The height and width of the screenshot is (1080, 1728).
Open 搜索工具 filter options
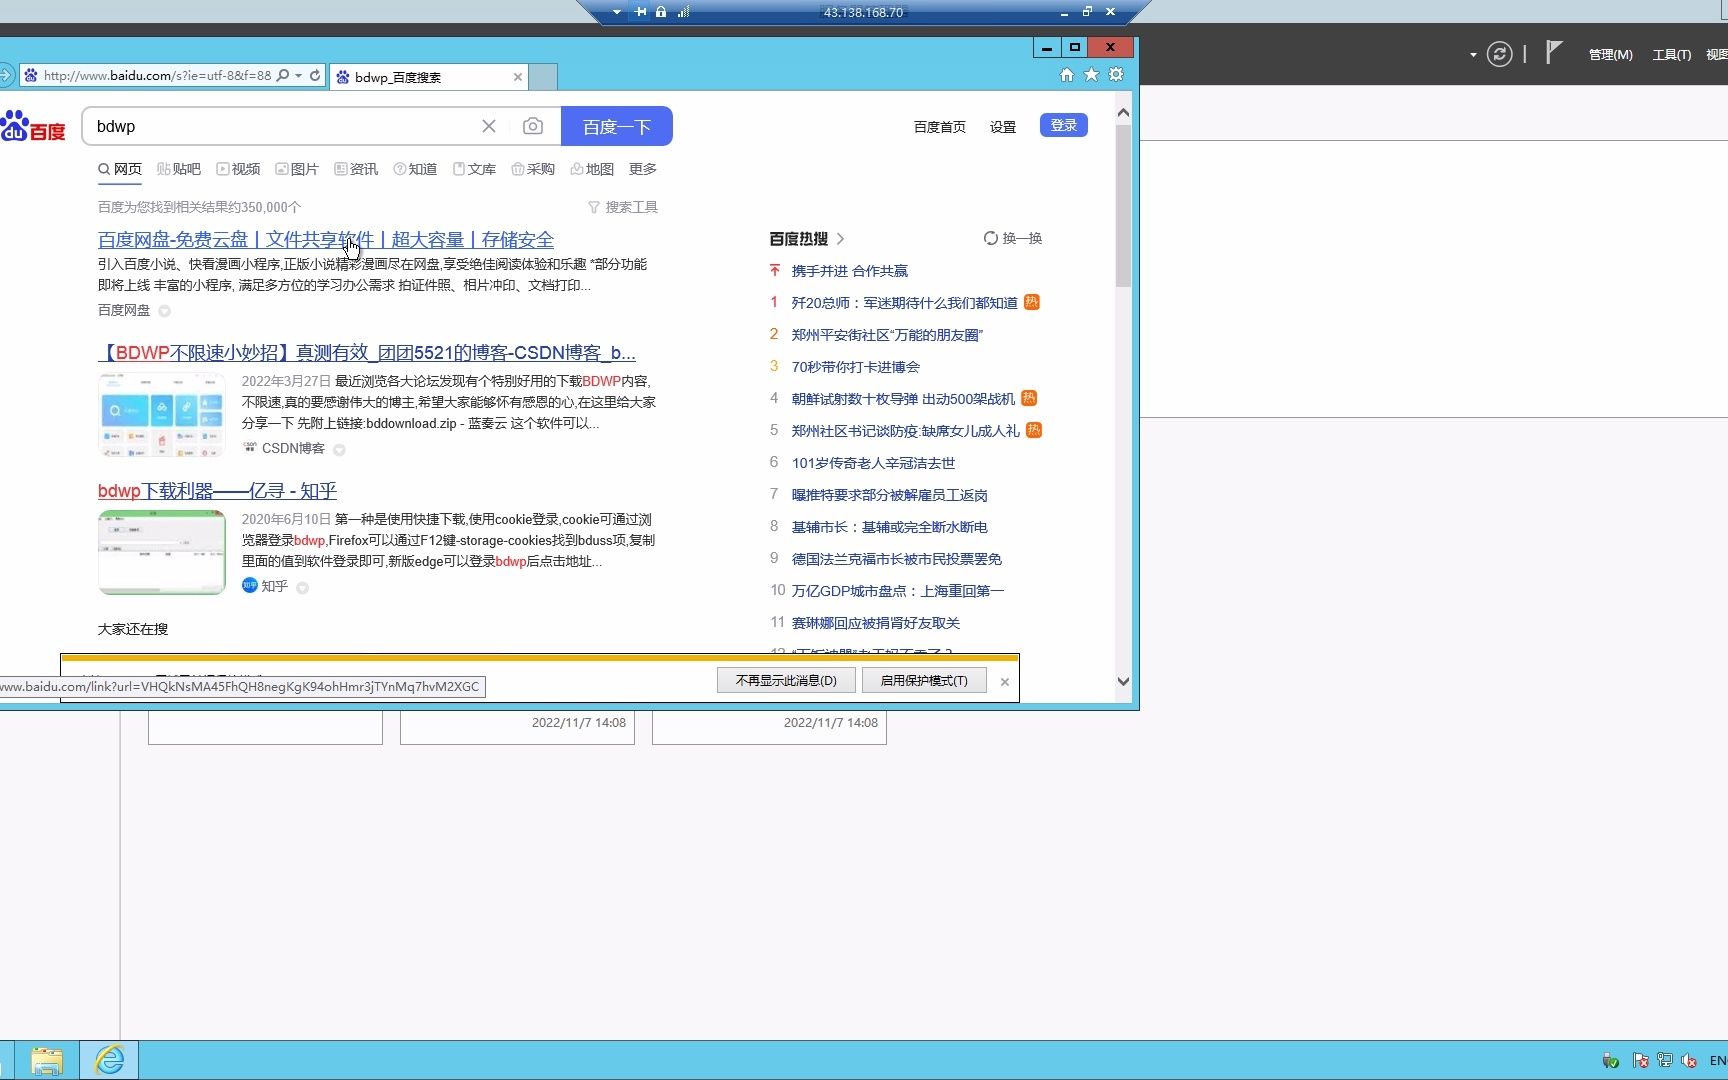[x=622, y=207]
